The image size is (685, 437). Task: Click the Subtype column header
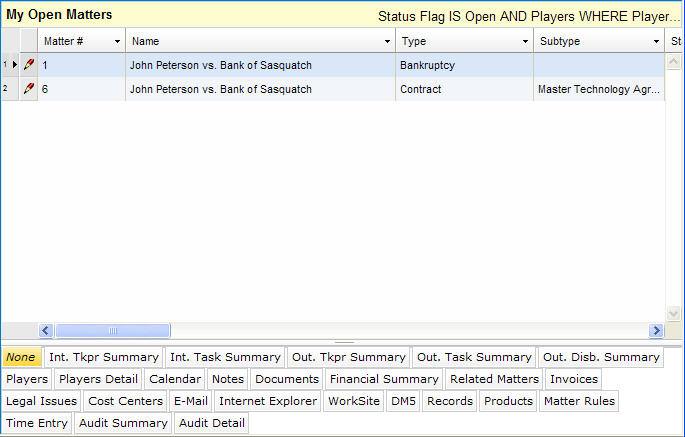[x=599, y=41]
